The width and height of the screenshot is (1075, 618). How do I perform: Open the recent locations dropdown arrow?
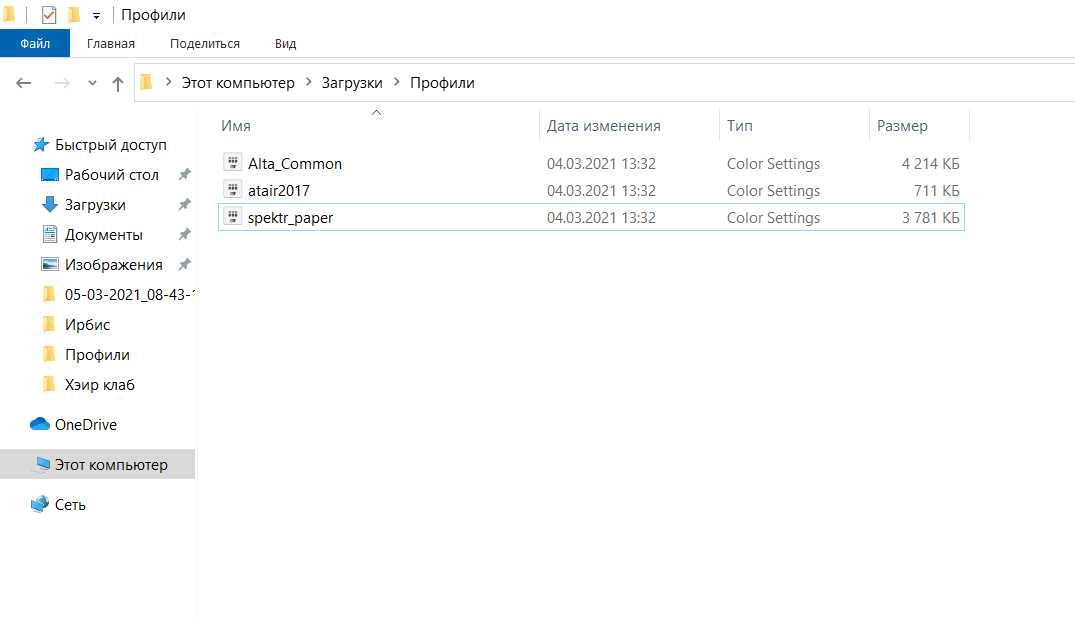pyautogui.click(x=93, y=83)
